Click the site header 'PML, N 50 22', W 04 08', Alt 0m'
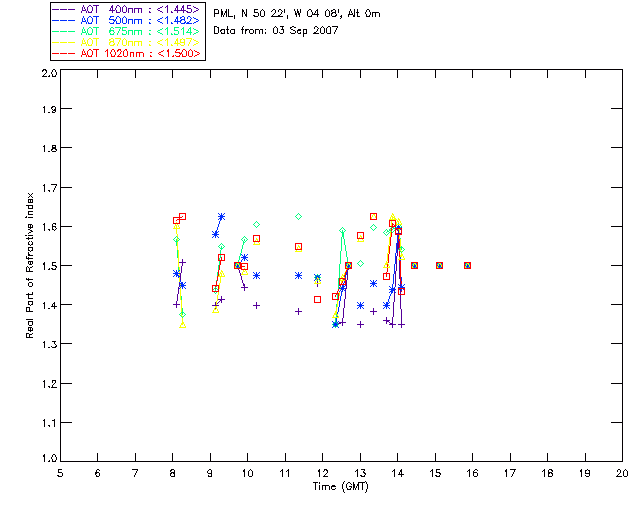Screen dimensions: 640x512 tap(297, 14)
